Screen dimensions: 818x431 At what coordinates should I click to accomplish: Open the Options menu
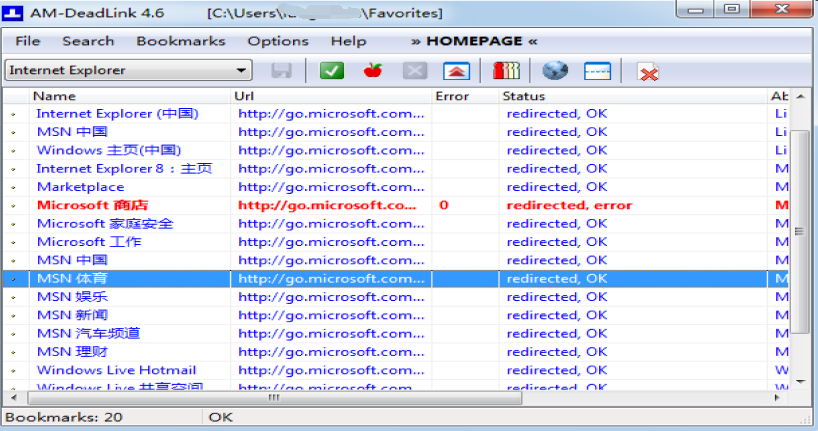(278, 41)
